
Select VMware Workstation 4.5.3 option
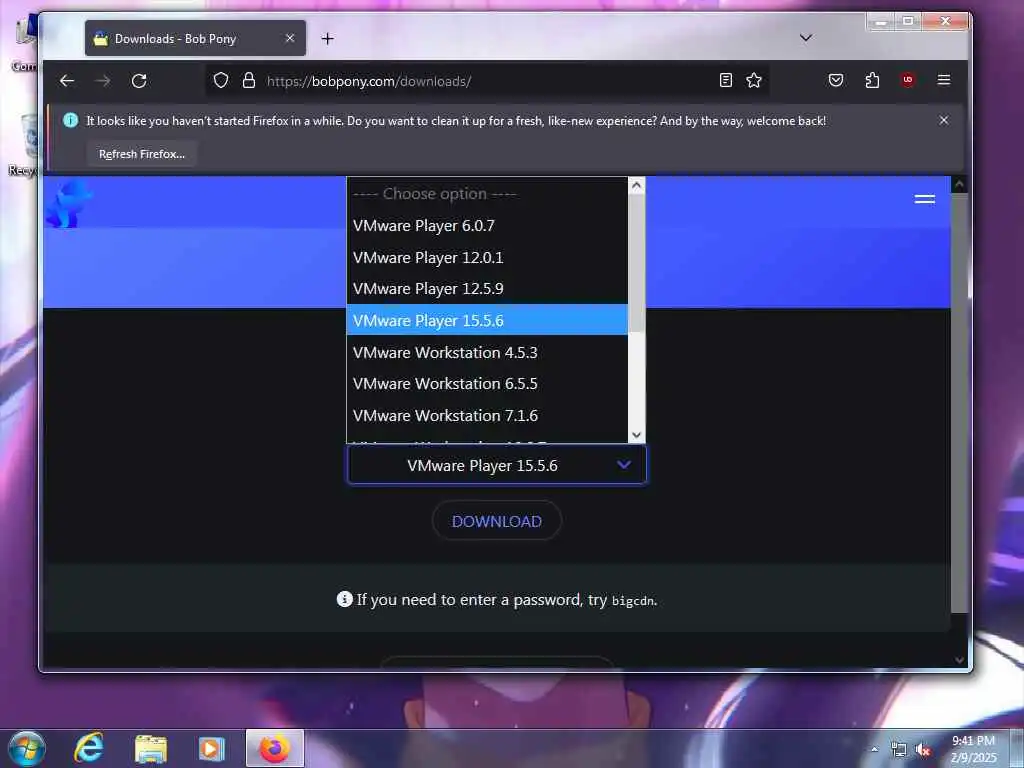pos(487,352)
